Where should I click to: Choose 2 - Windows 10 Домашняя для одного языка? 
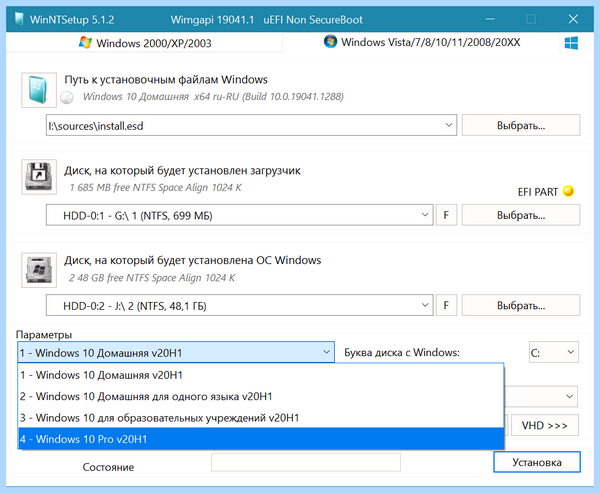tap(261, 396)
